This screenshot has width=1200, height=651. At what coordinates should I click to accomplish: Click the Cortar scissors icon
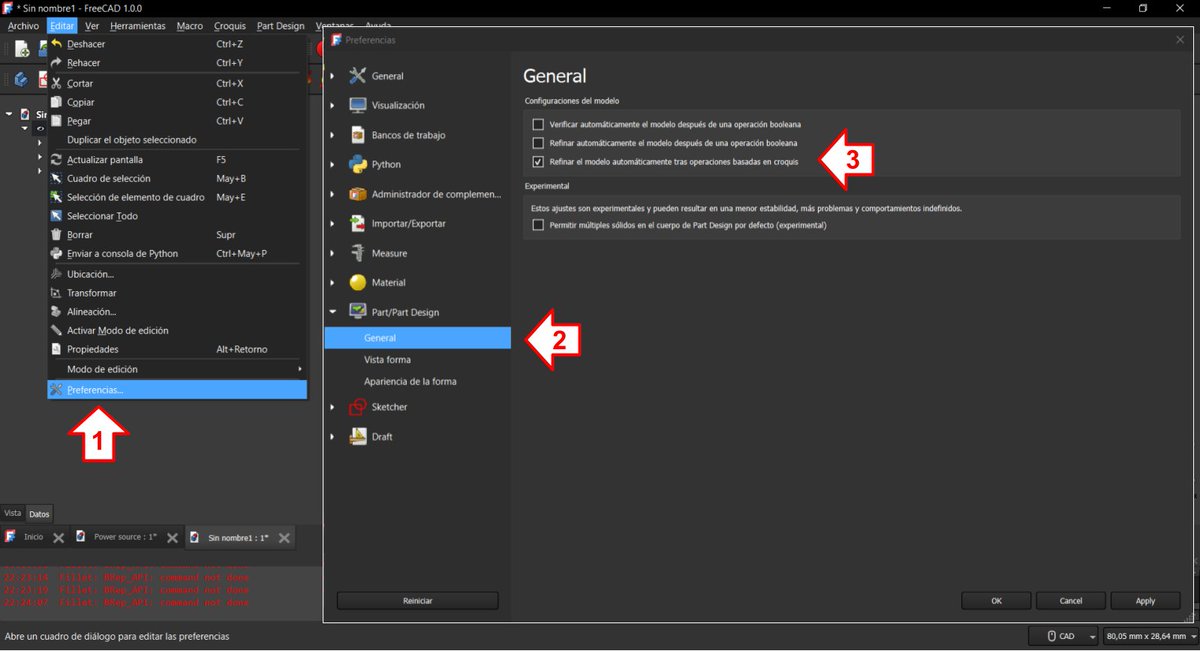(57, 84)
